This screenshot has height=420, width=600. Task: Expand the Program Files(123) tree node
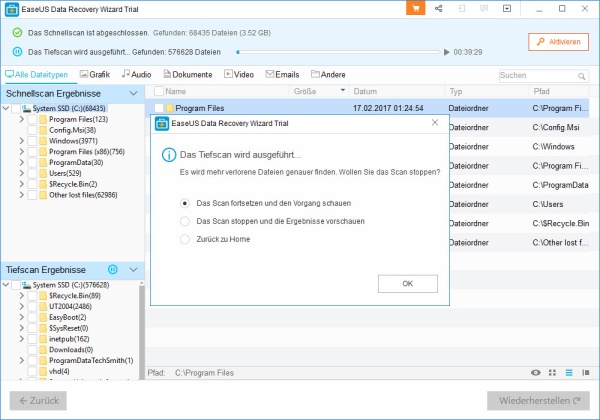pyautogui.click(x=22, y=119)
